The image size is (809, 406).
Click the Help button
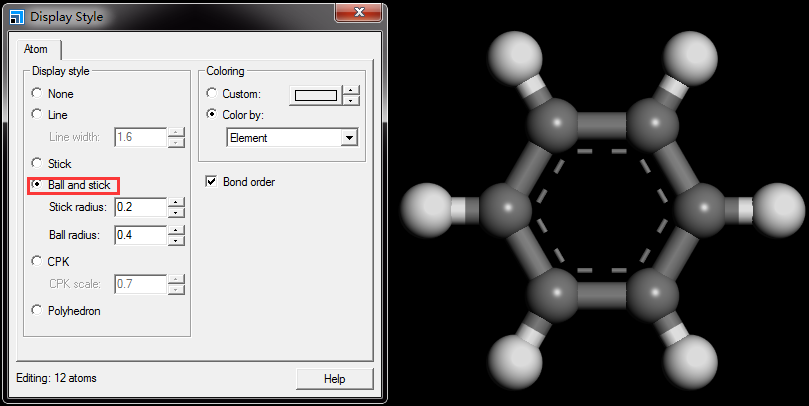pos(334,379)
